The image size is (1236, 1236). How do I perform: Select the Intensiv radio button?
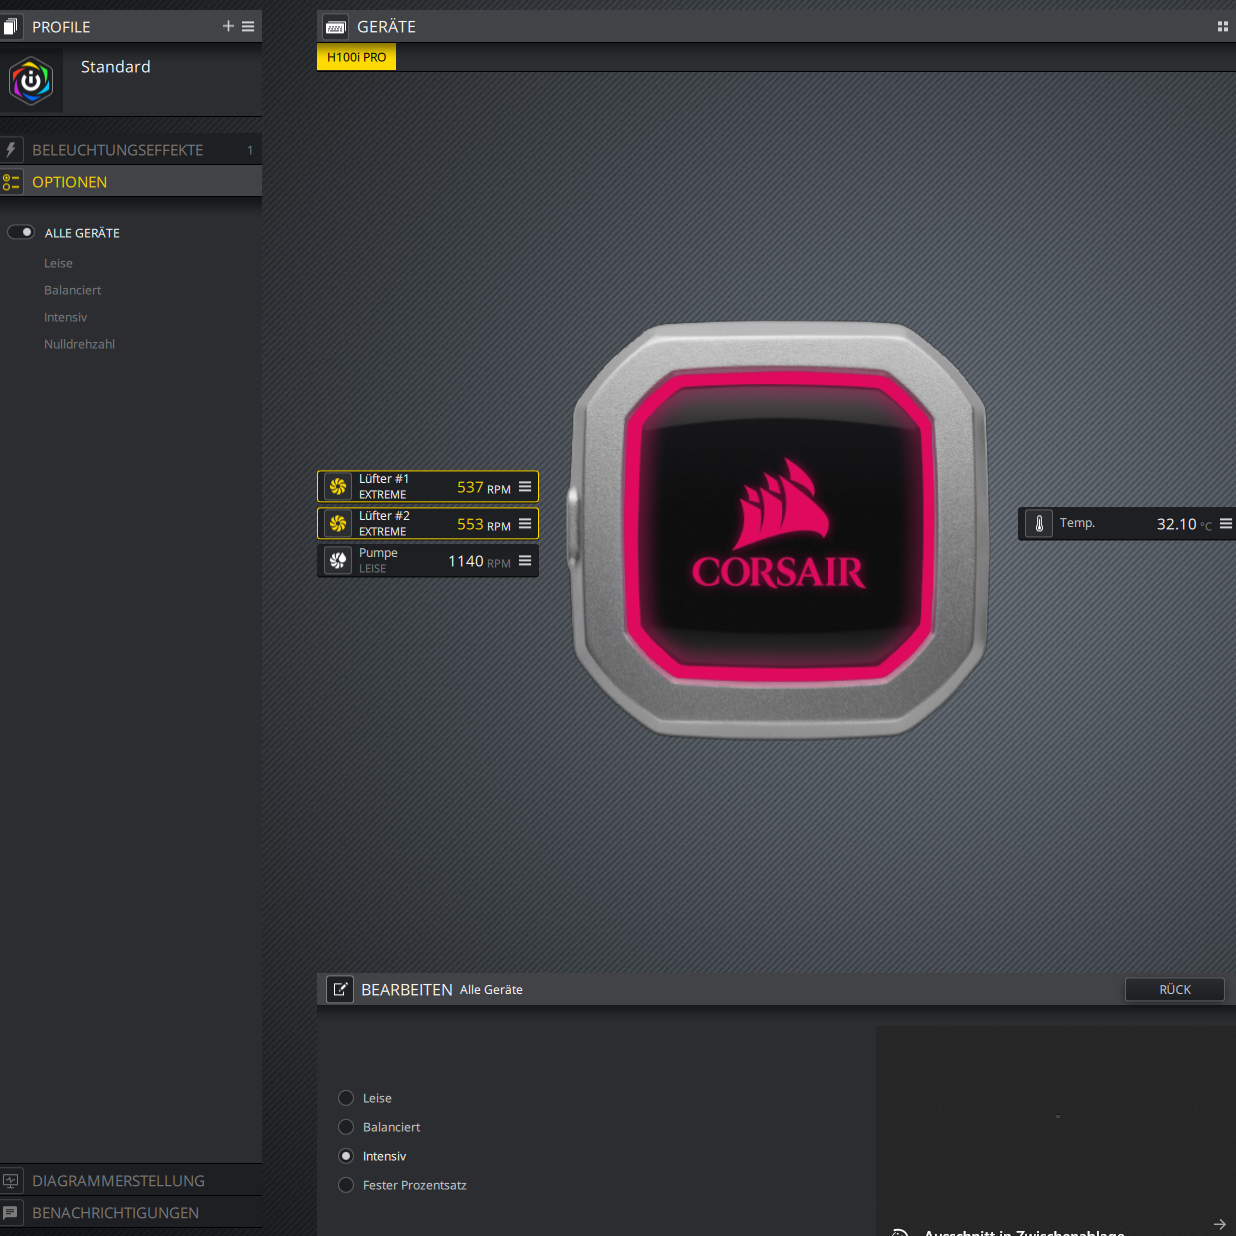tap(346, 1156)
